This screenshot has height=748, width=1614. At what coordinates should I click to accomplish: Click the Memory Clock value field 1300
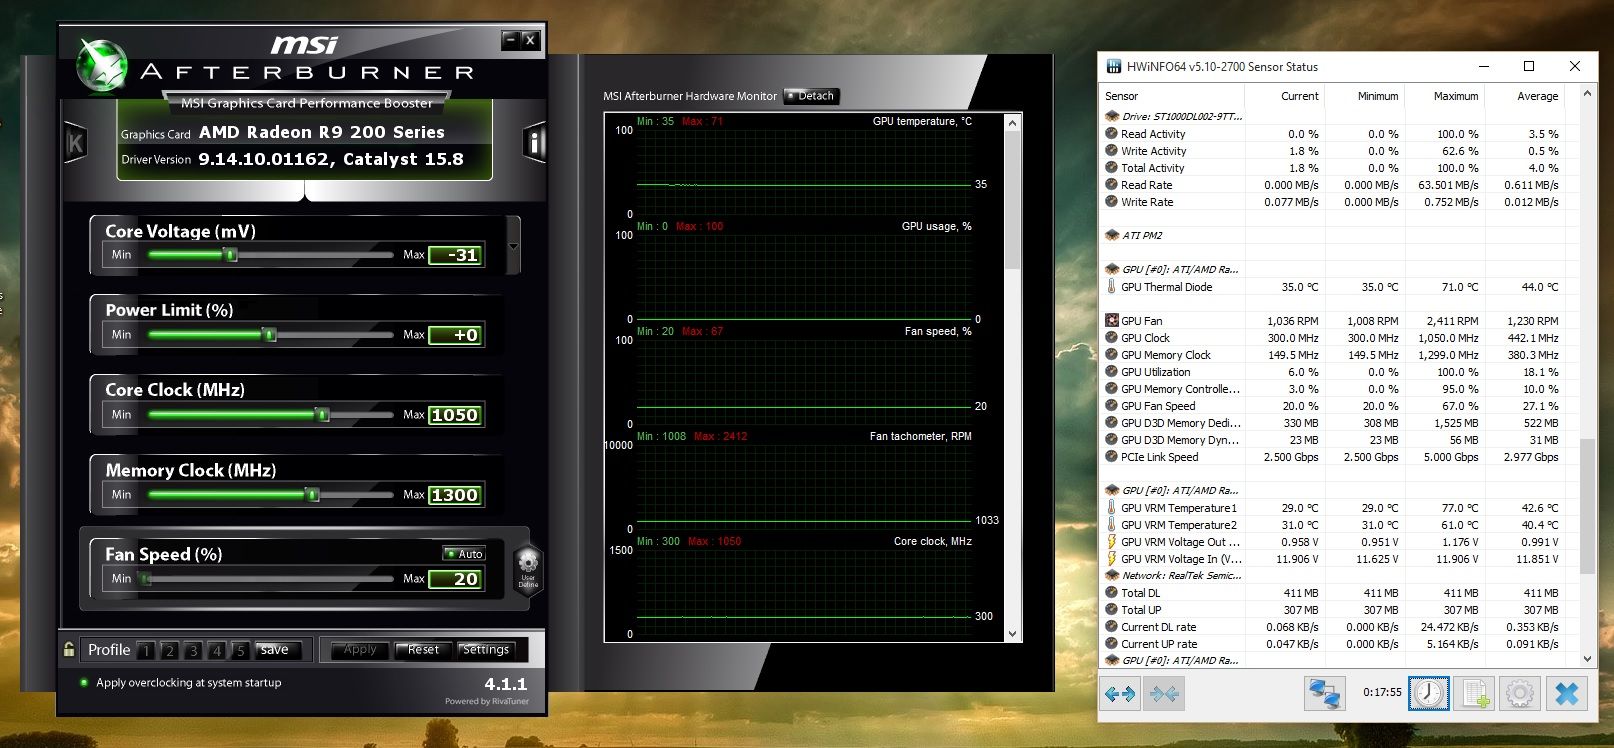coord(456,495)
